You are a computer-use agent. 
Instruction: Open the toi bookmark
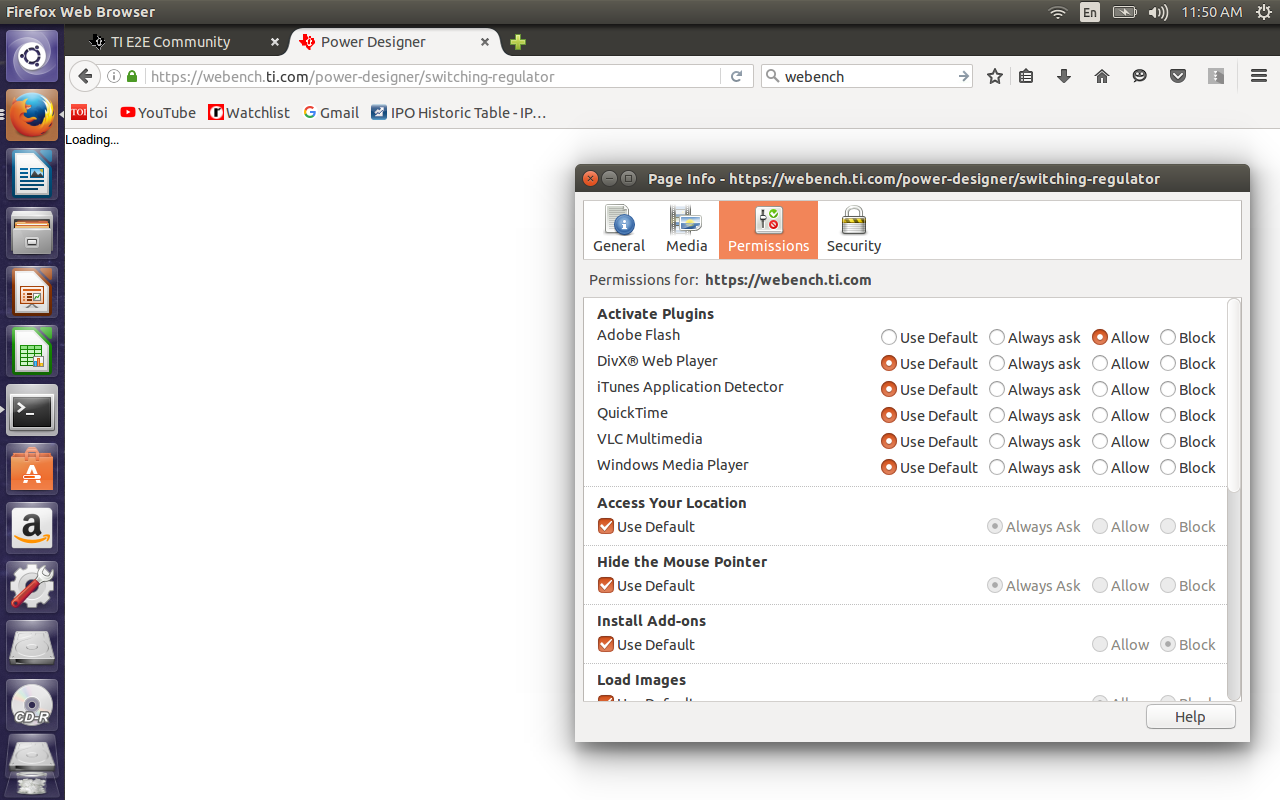tap(89, 113)
